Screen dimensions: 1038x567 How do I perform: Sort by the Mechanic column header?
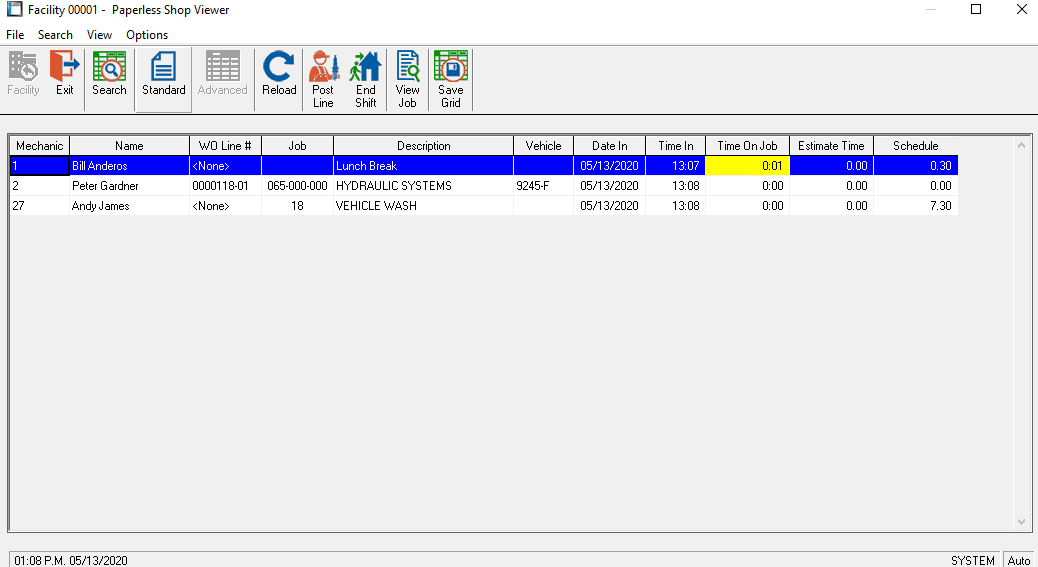pyautogui.click(x=39, y=146)
